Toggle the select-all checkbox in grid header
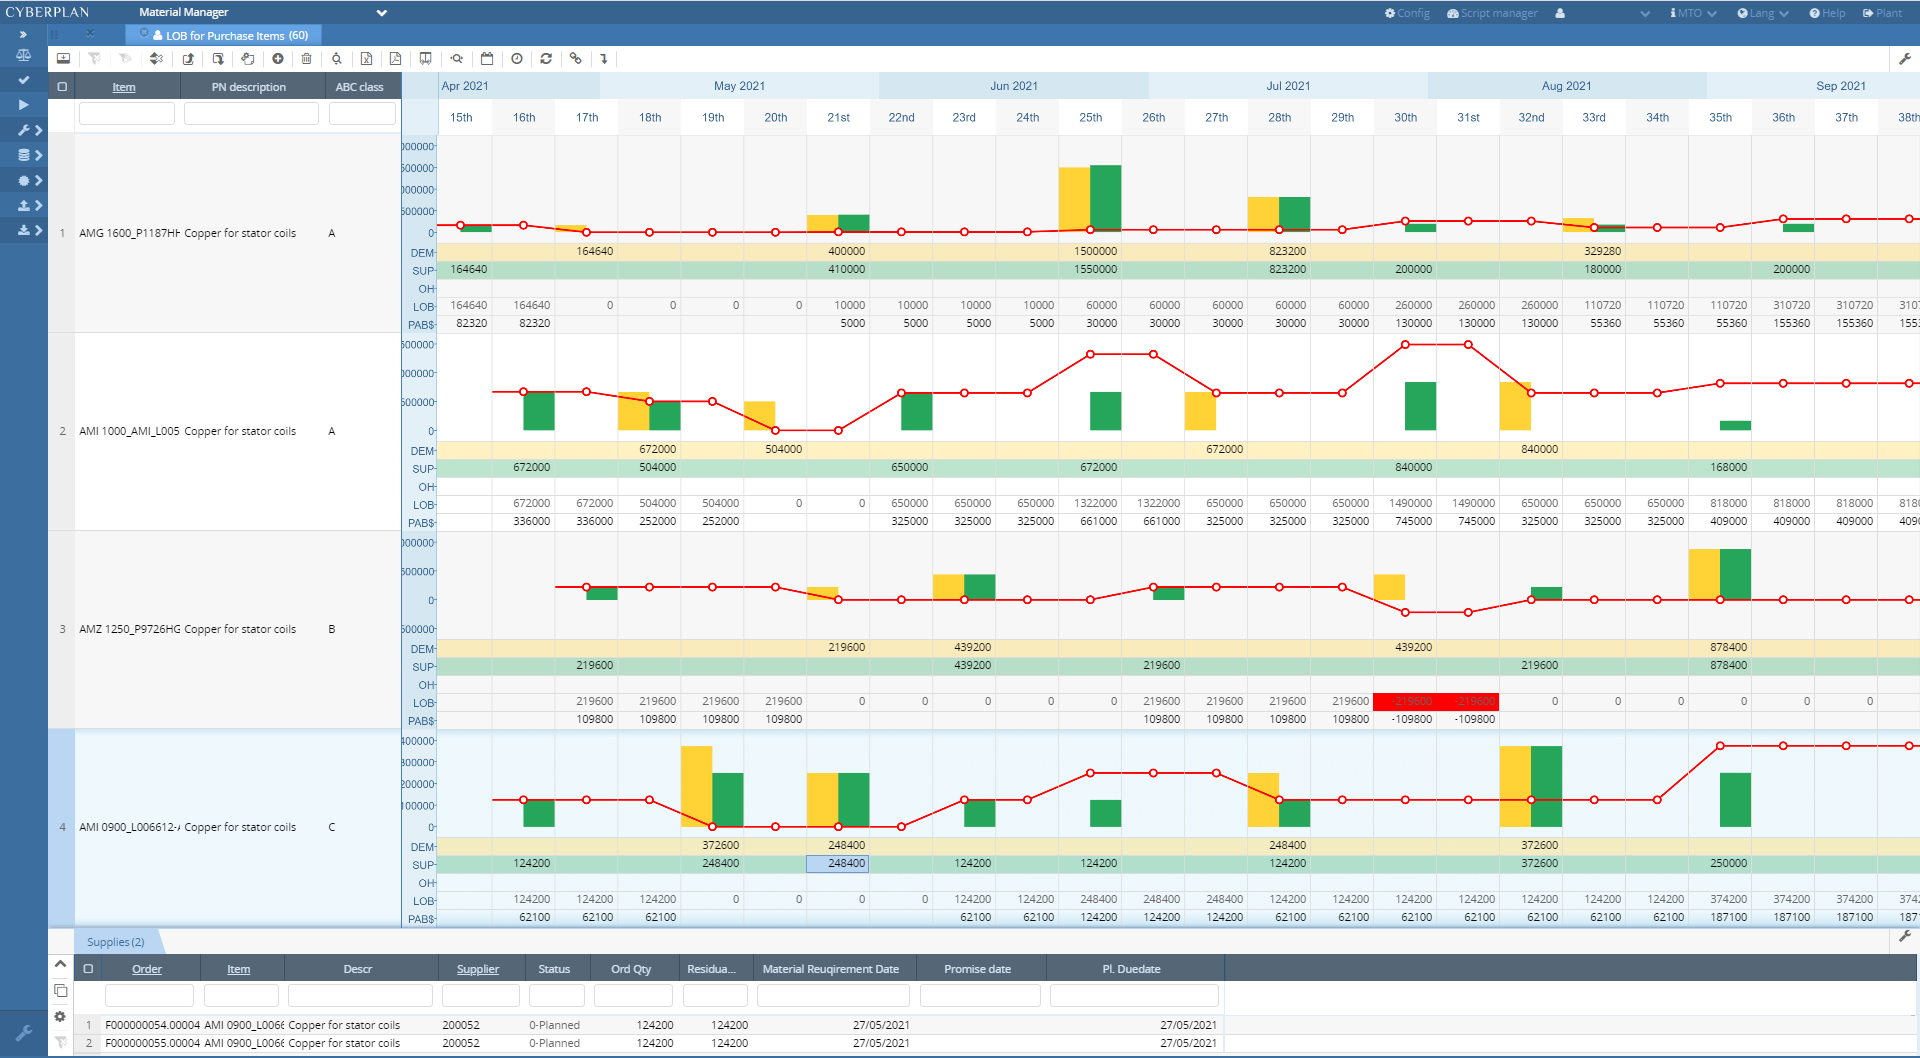 [62, 86]
